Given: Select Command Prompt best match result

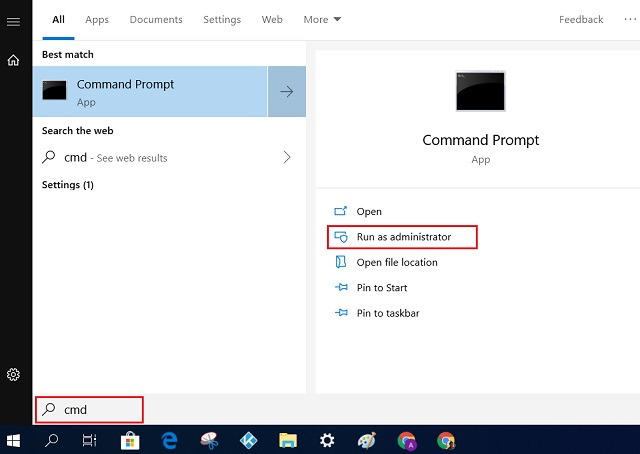Looking at the screenshot, I should click(x=150, y=91).
